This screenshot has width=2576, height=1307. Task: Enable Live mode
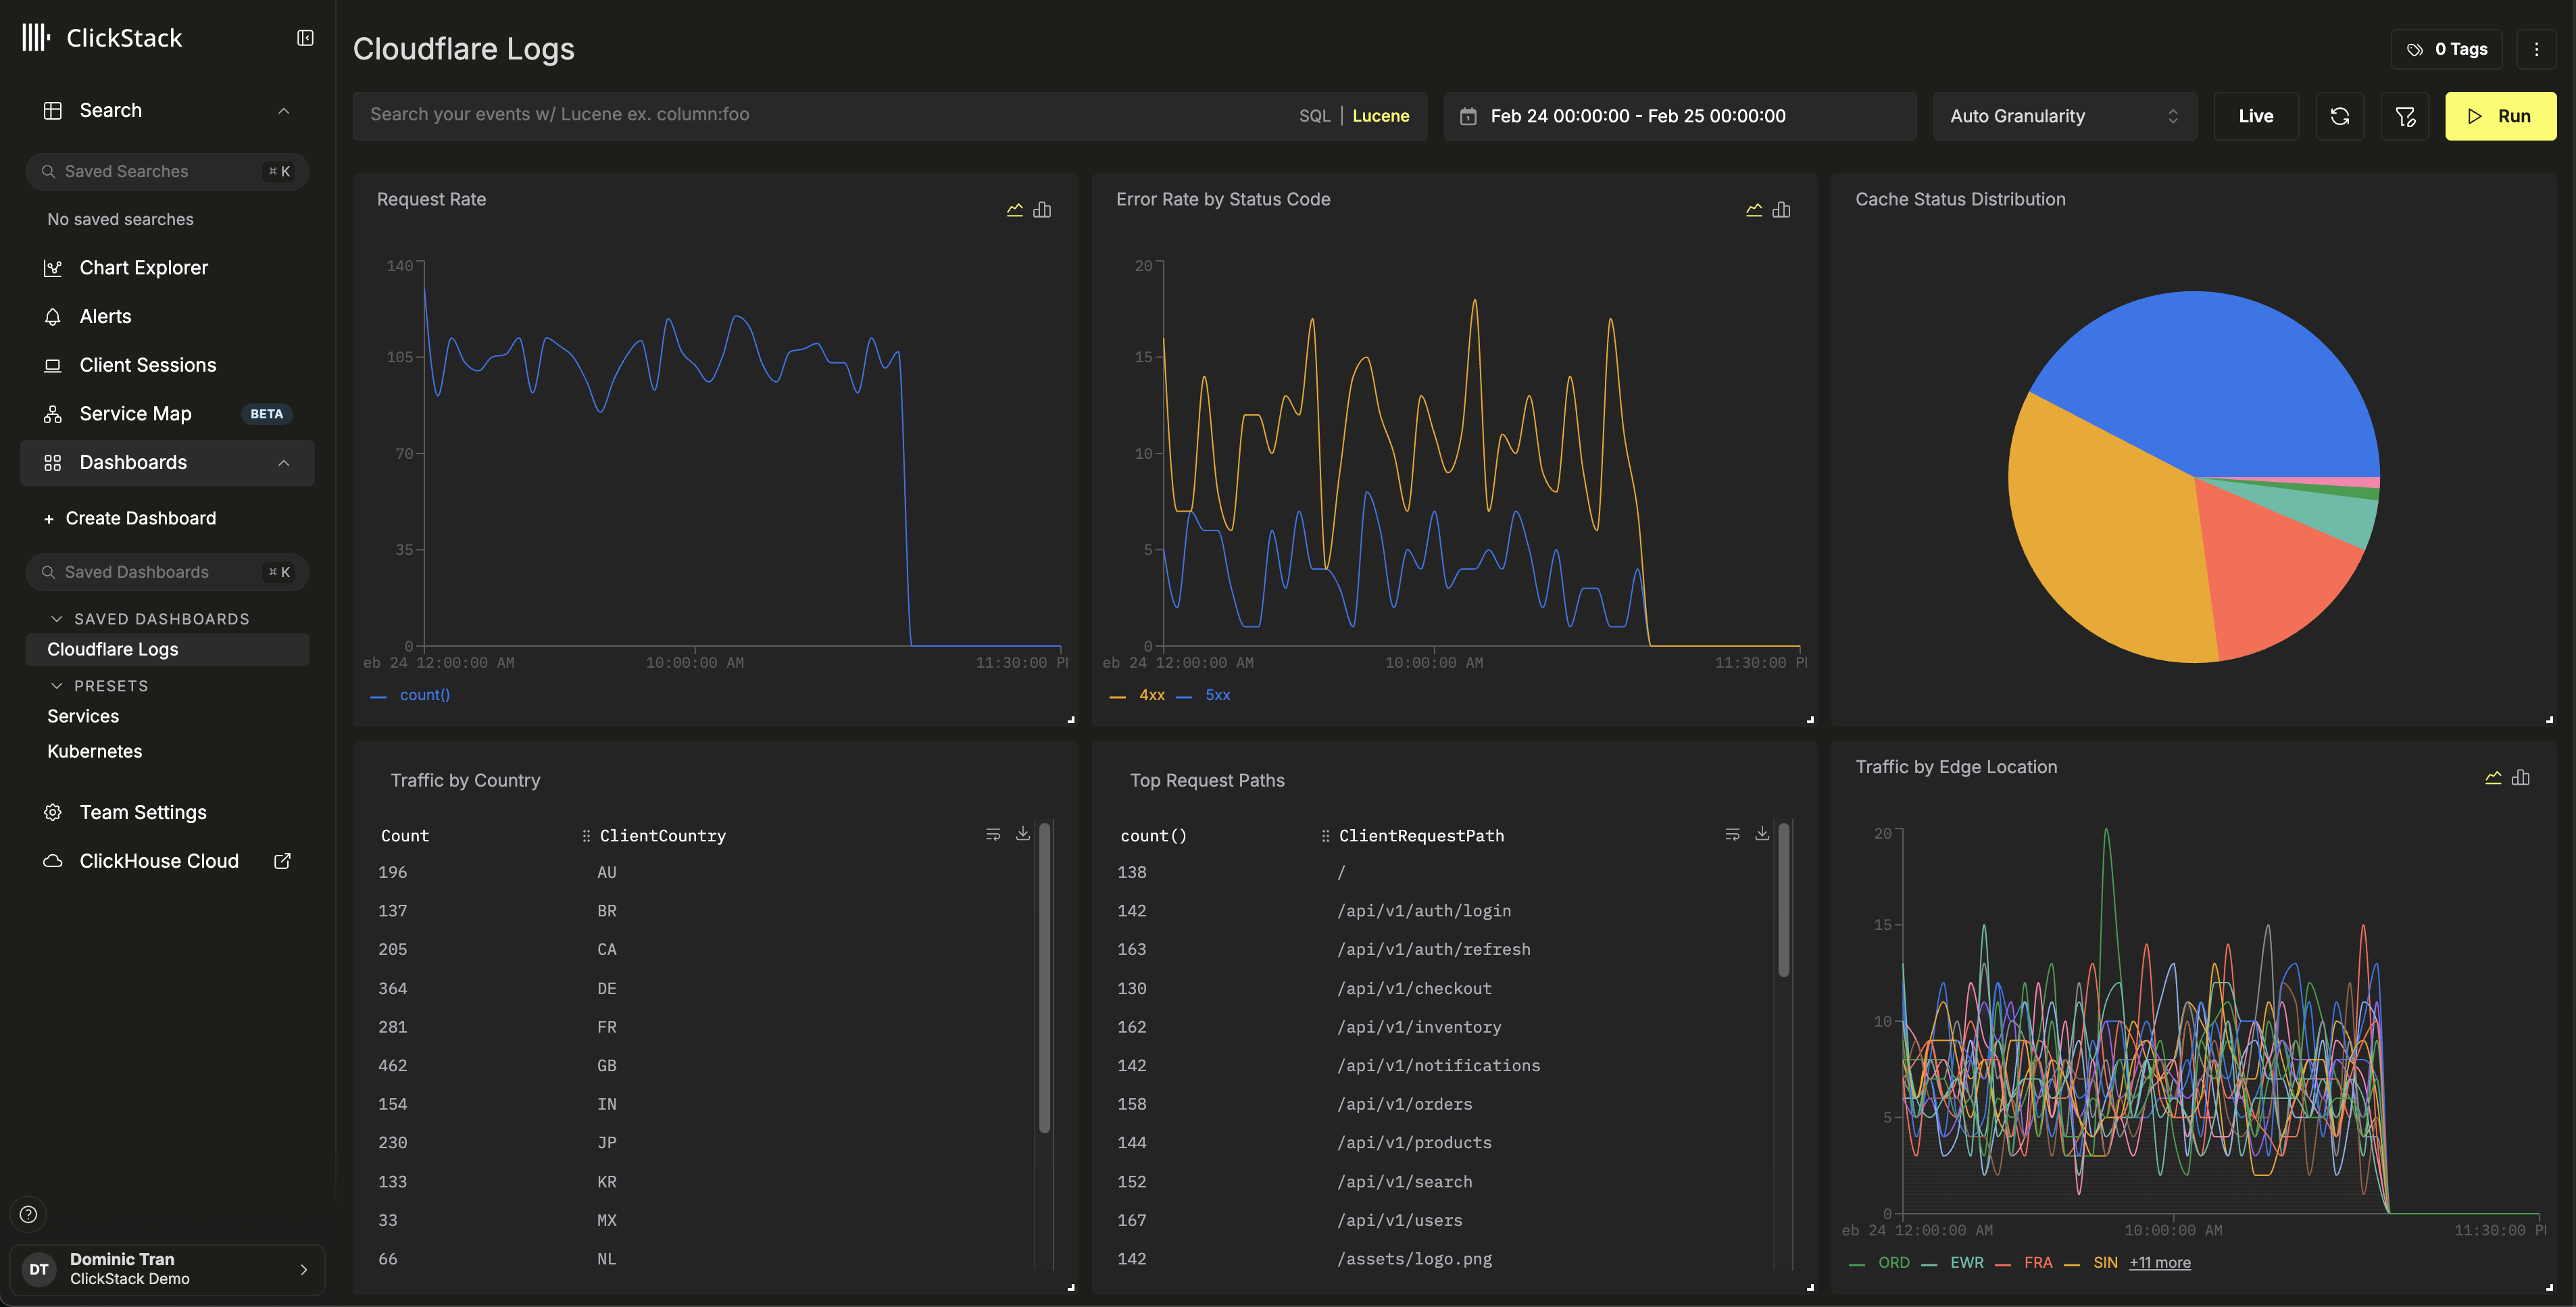click(x=2255, y=116)
